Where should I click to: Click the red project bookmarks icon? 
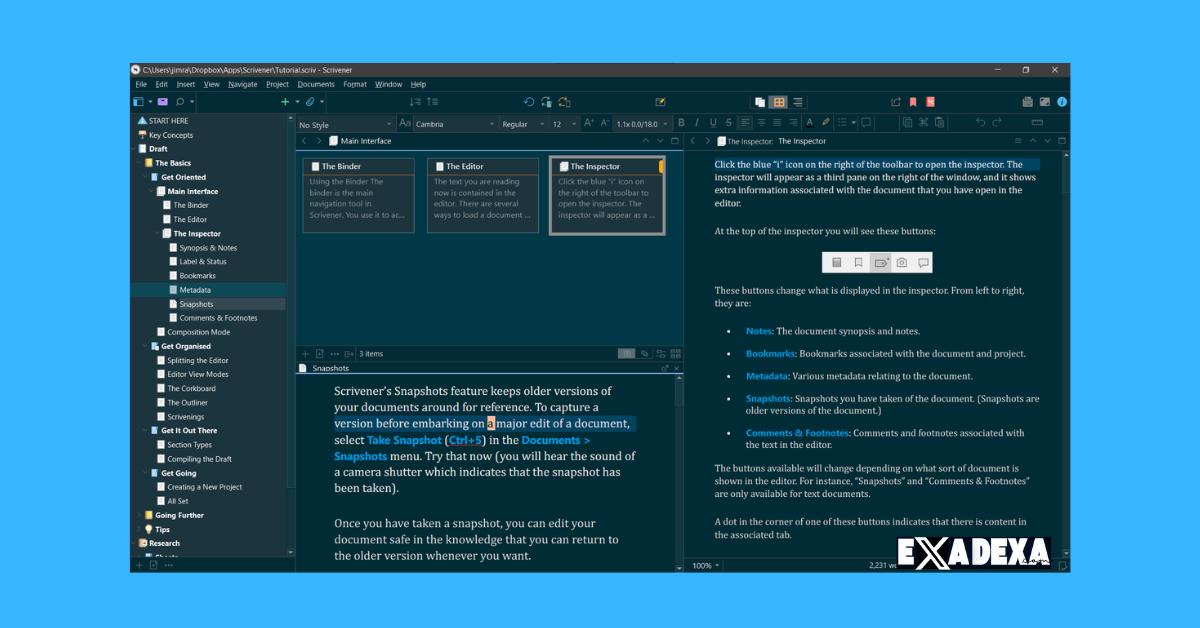coord(913,101)
